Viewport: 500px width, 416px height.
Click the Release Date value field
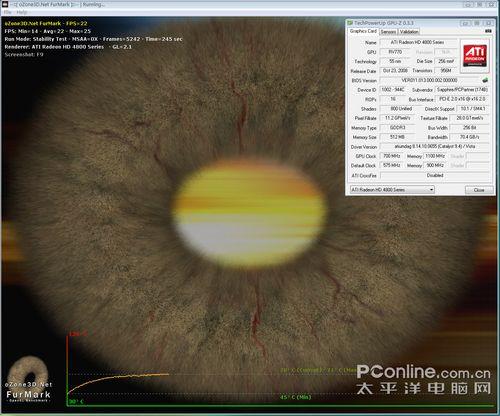(395, 71)
